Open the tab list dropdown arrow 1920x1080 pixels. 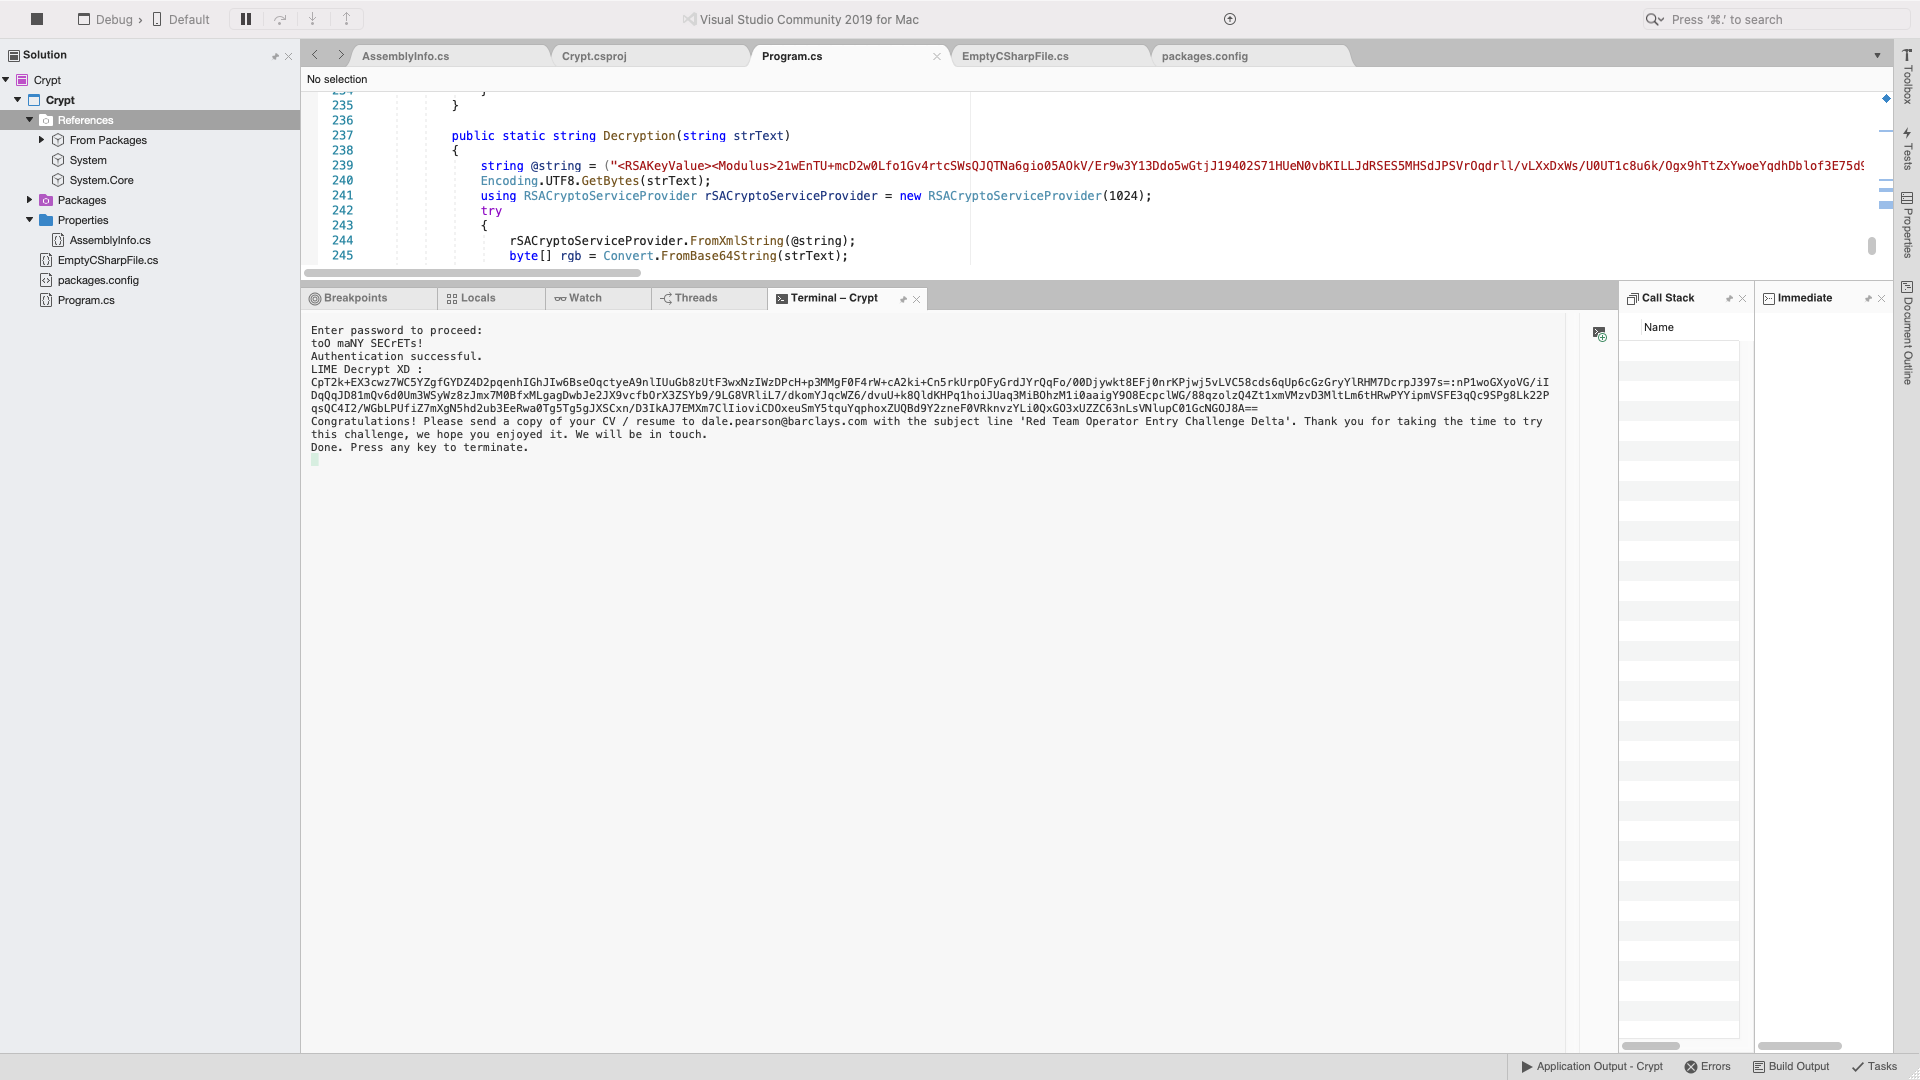pos(1877,56)
